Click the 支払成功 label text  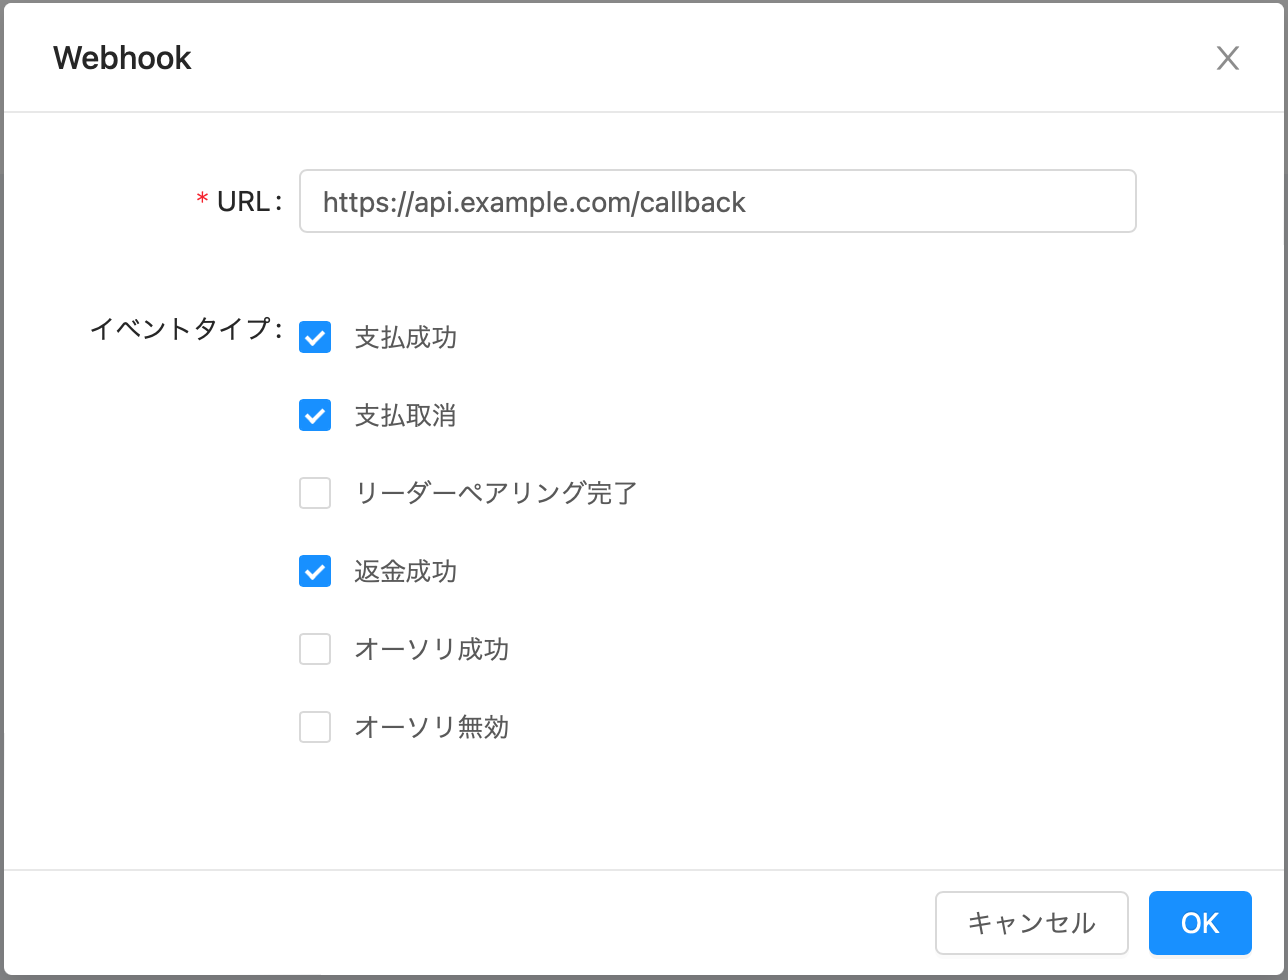click(x=405, y=338)
